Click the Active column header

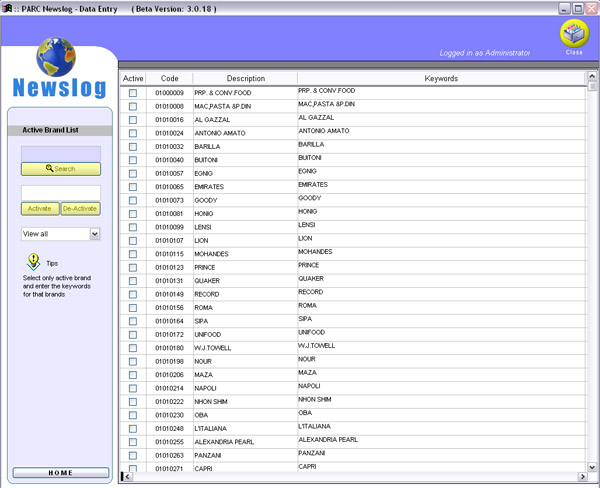pyautogui.click(x=133, y=78)
